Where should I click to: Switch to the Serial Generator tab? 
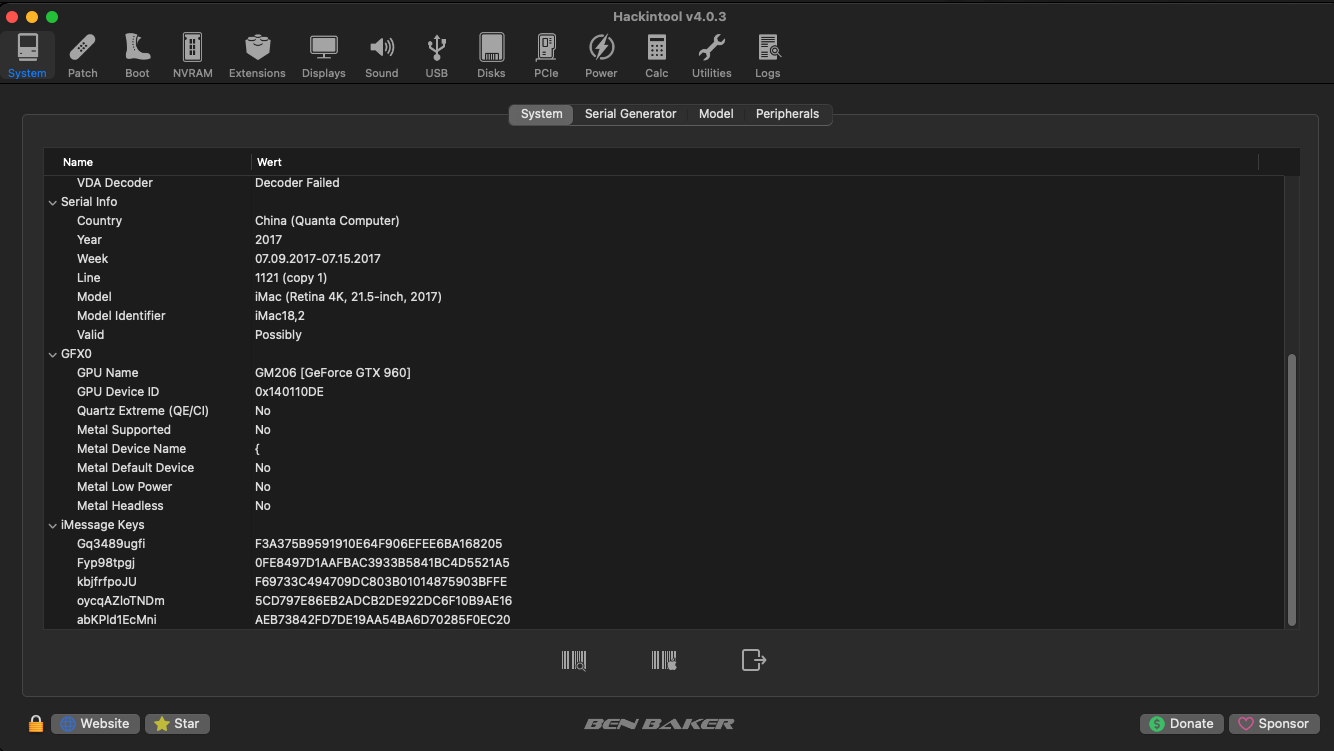coord(631,114)
